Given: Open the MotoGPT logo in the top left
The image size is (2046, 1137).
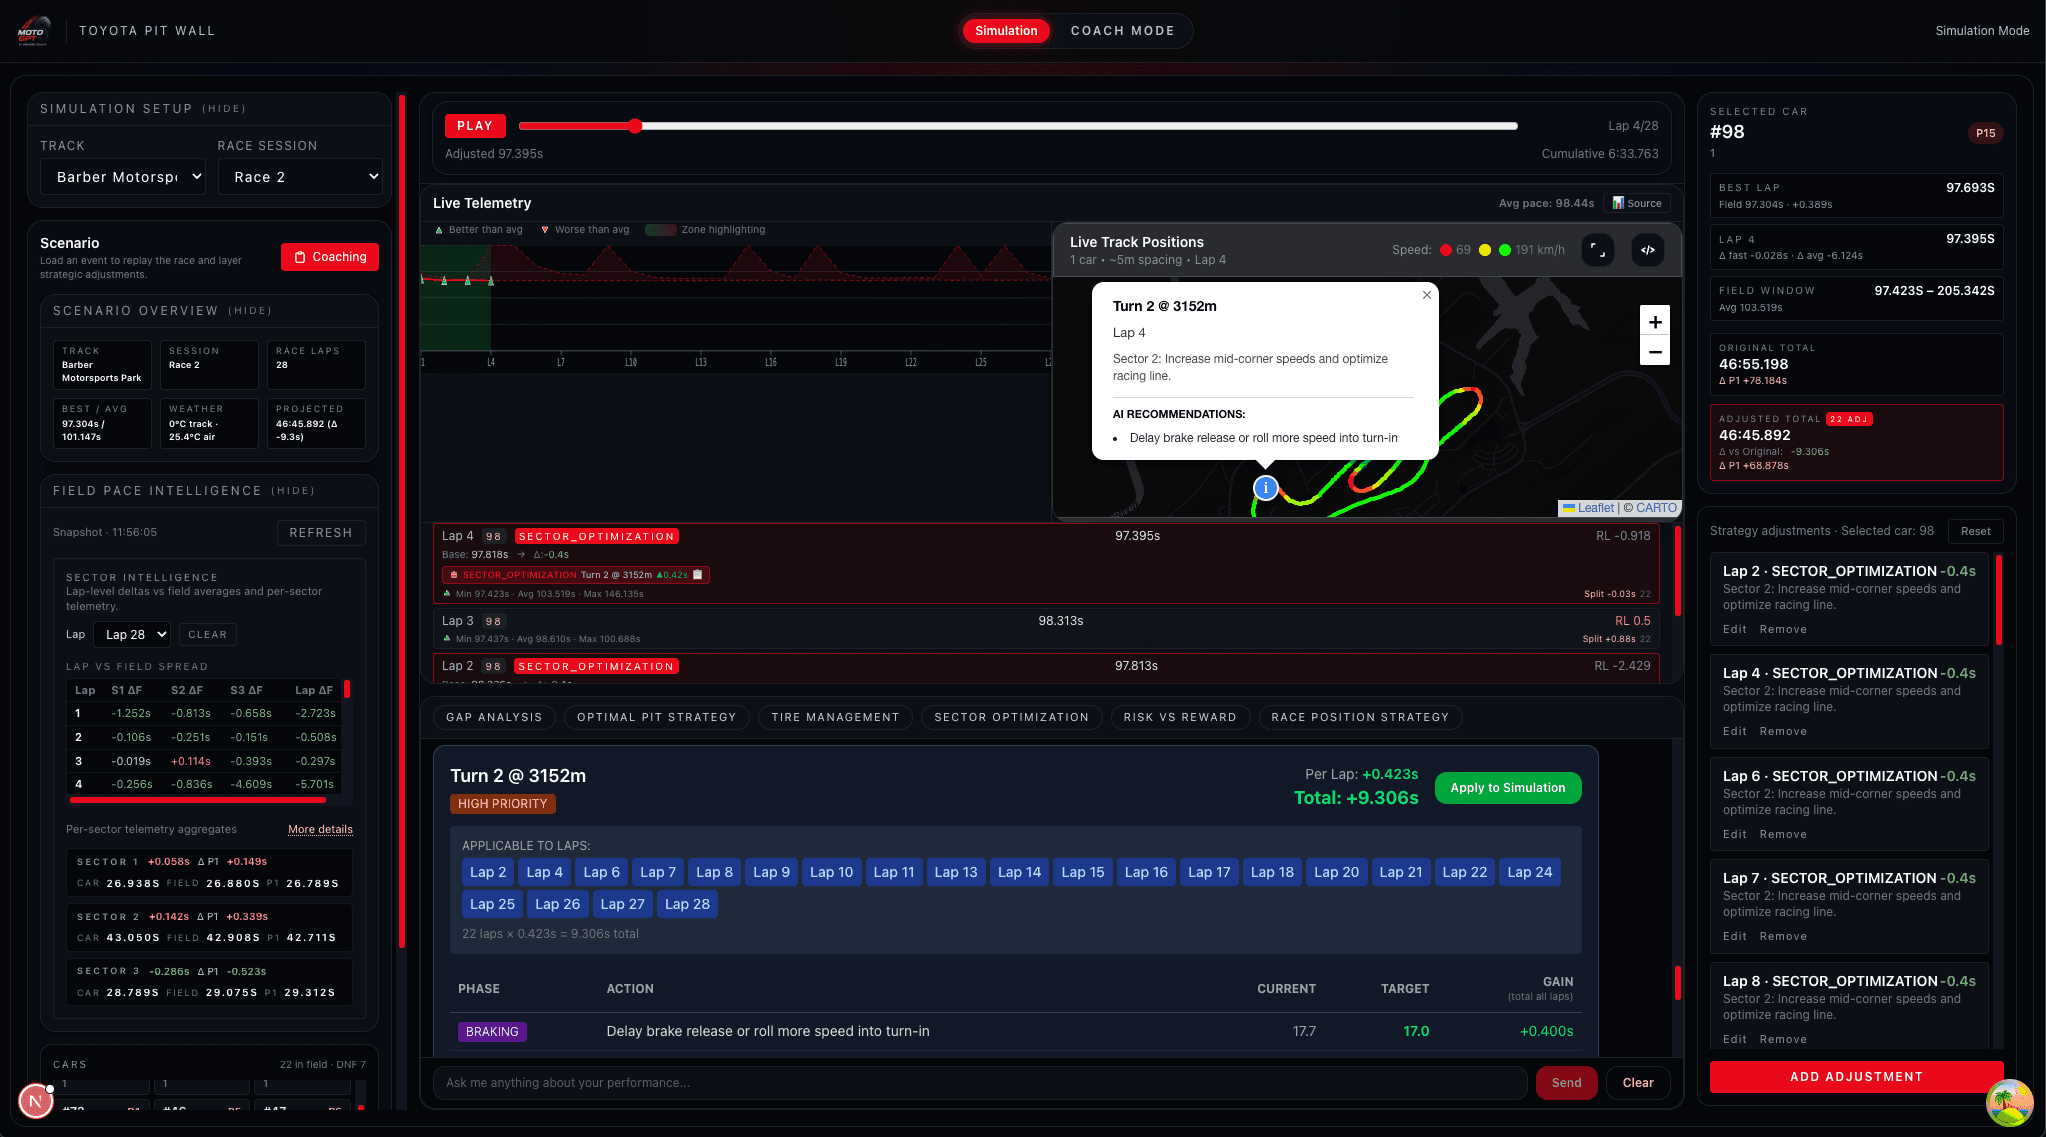Looking at the screenshot, I should 35,30.
